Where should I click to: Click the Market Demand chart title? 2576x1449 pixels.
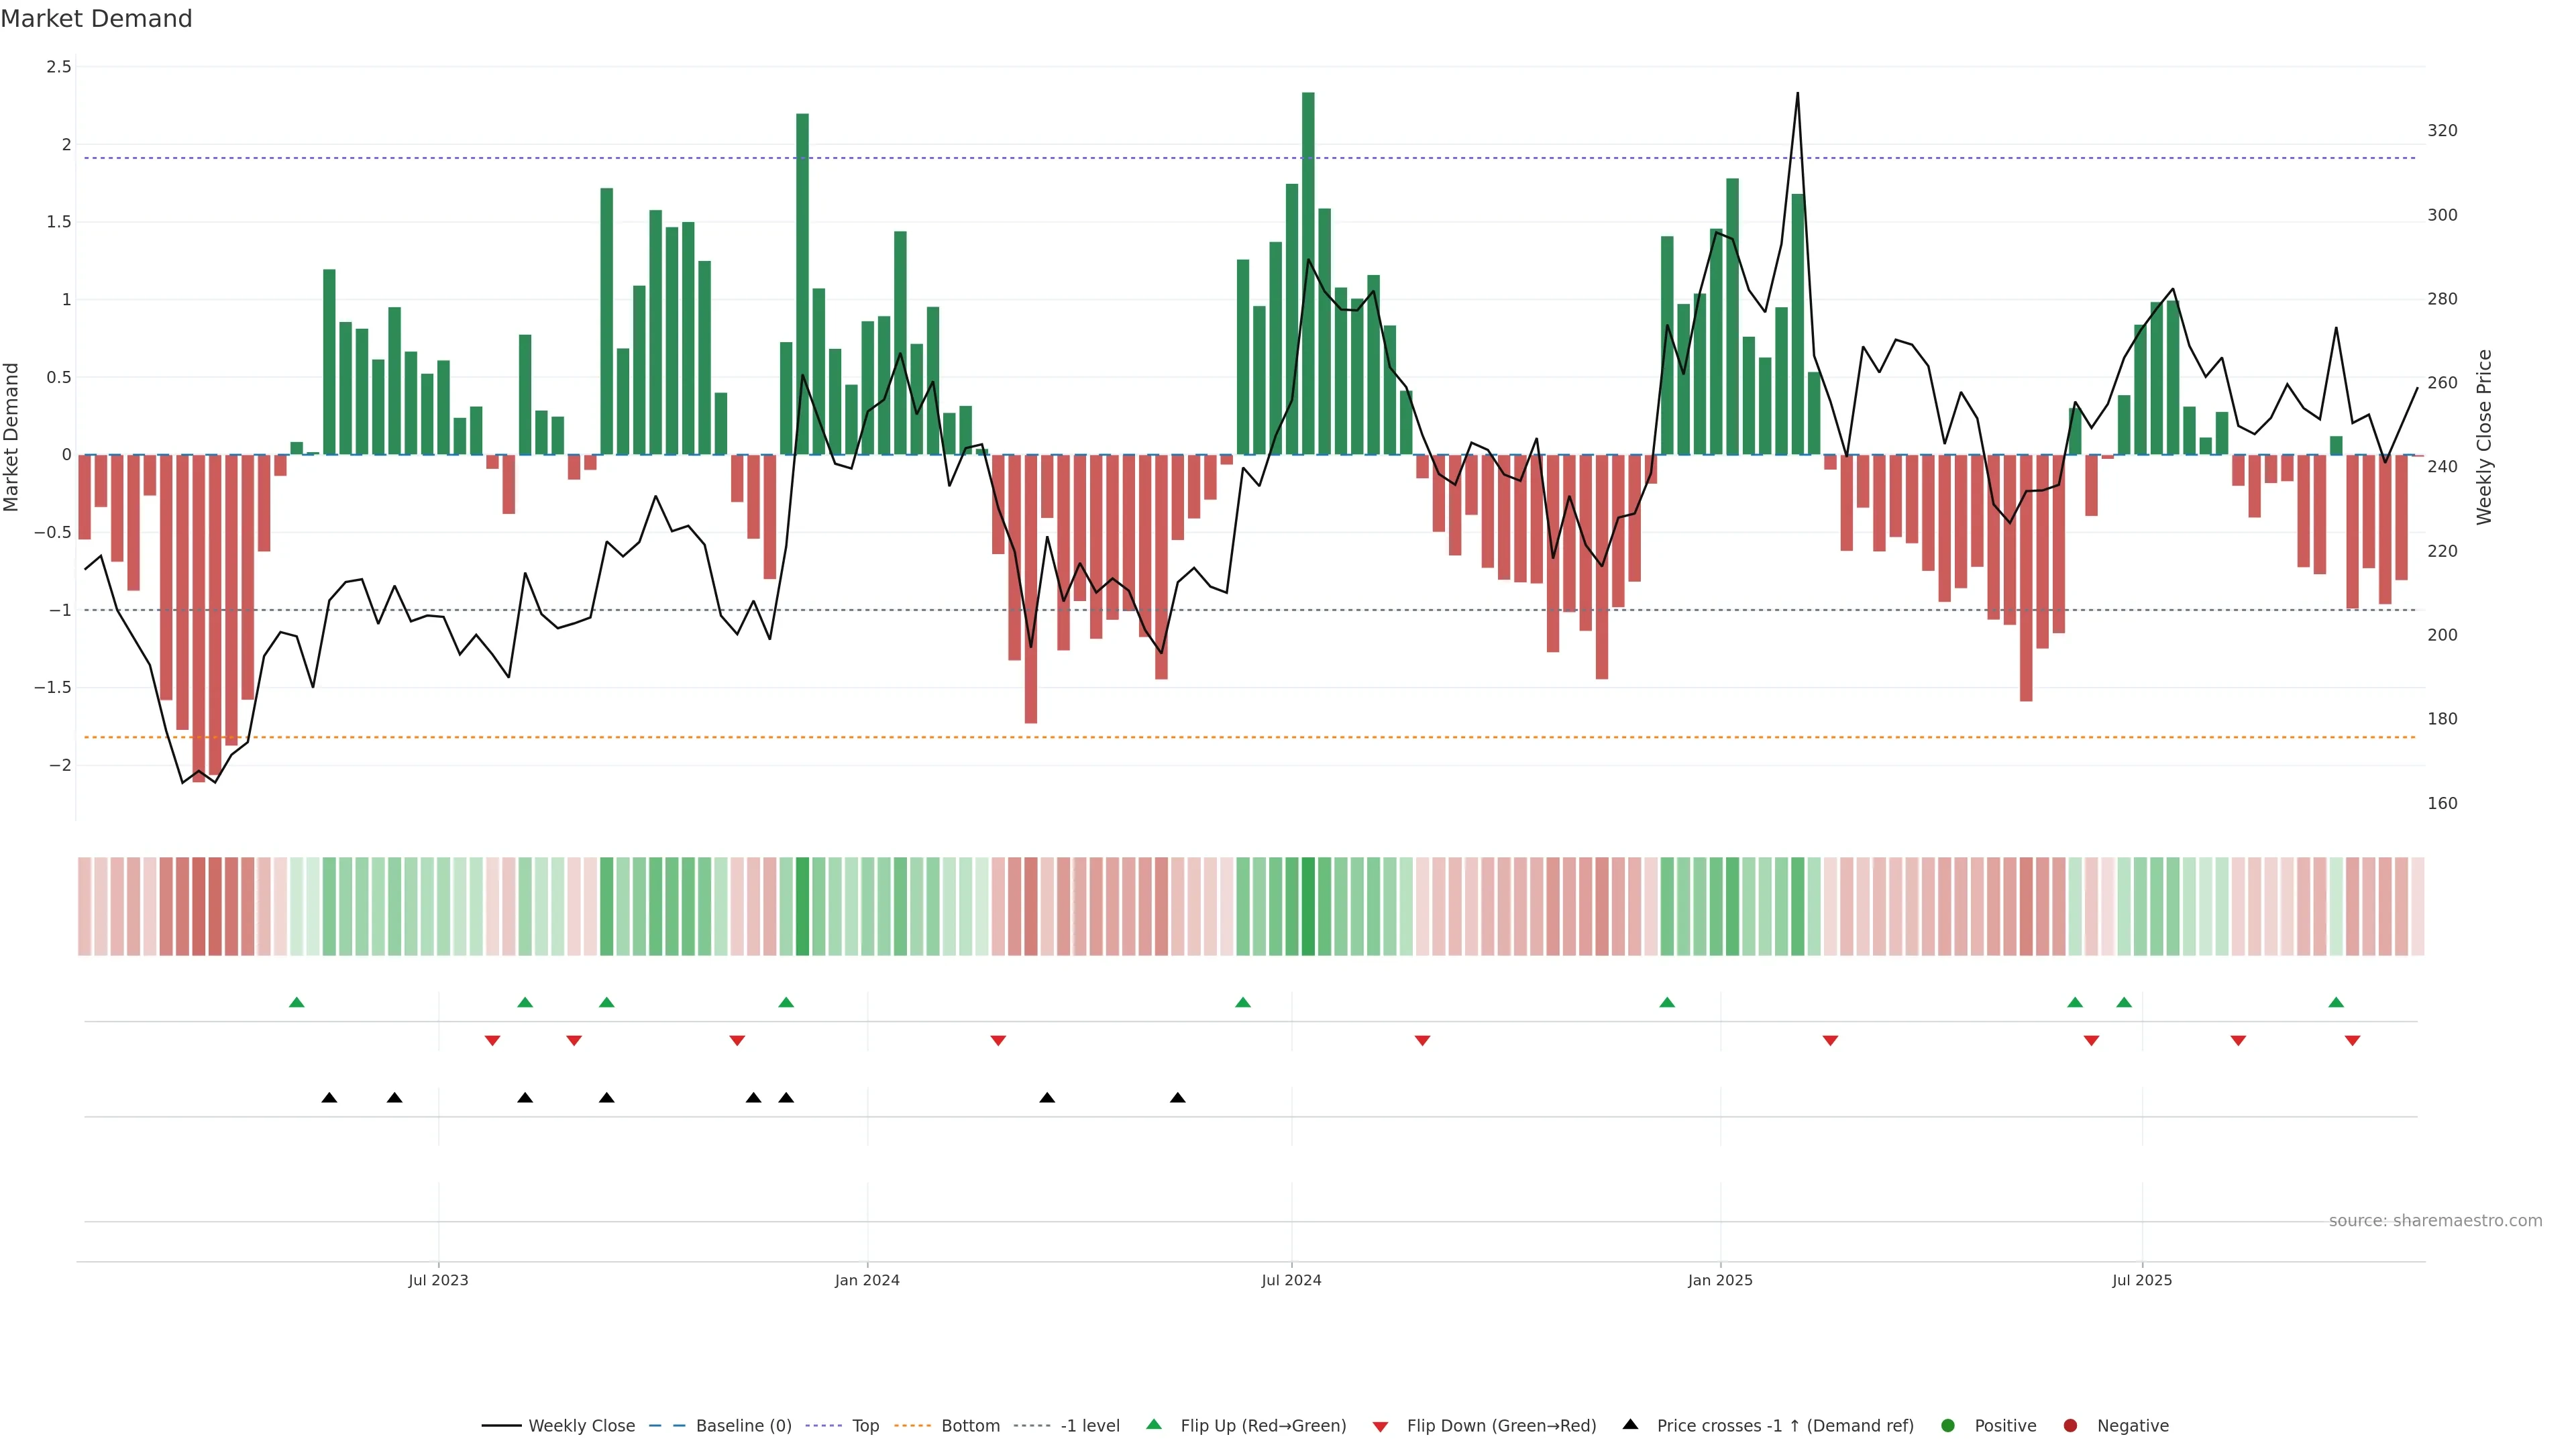(97, 19)
